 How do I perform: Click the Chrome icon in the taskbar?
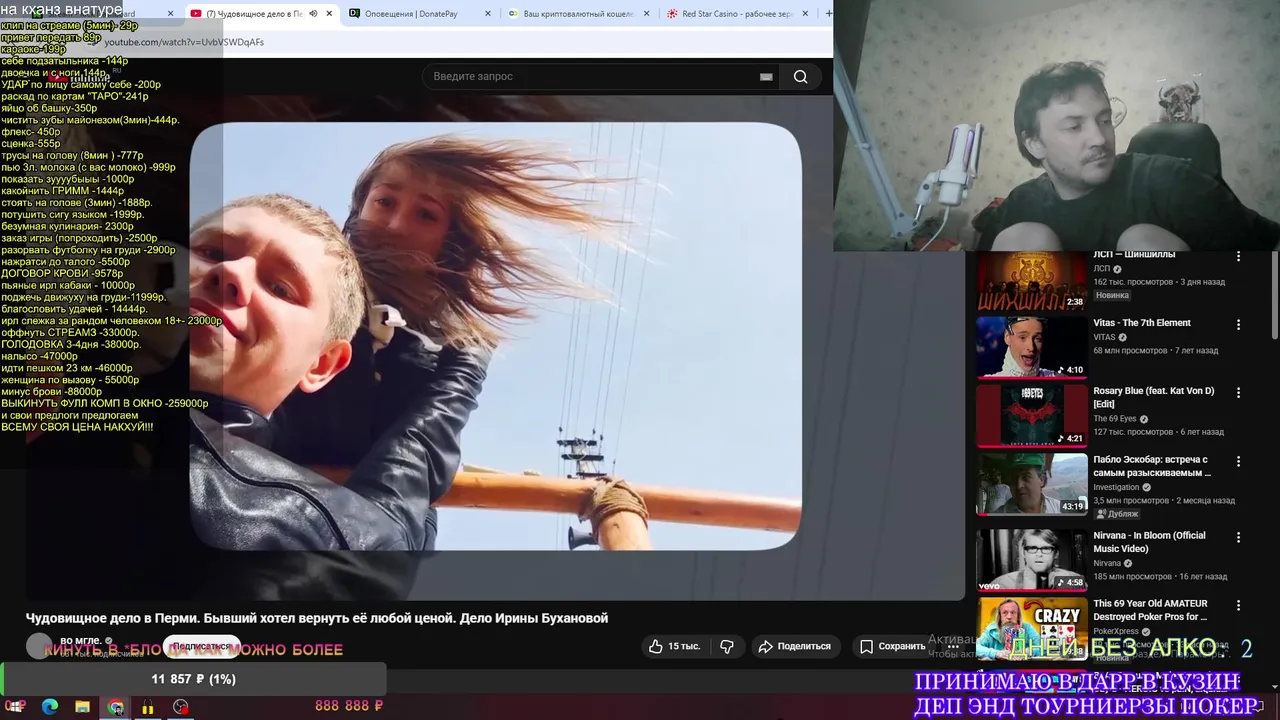[116, 707]
